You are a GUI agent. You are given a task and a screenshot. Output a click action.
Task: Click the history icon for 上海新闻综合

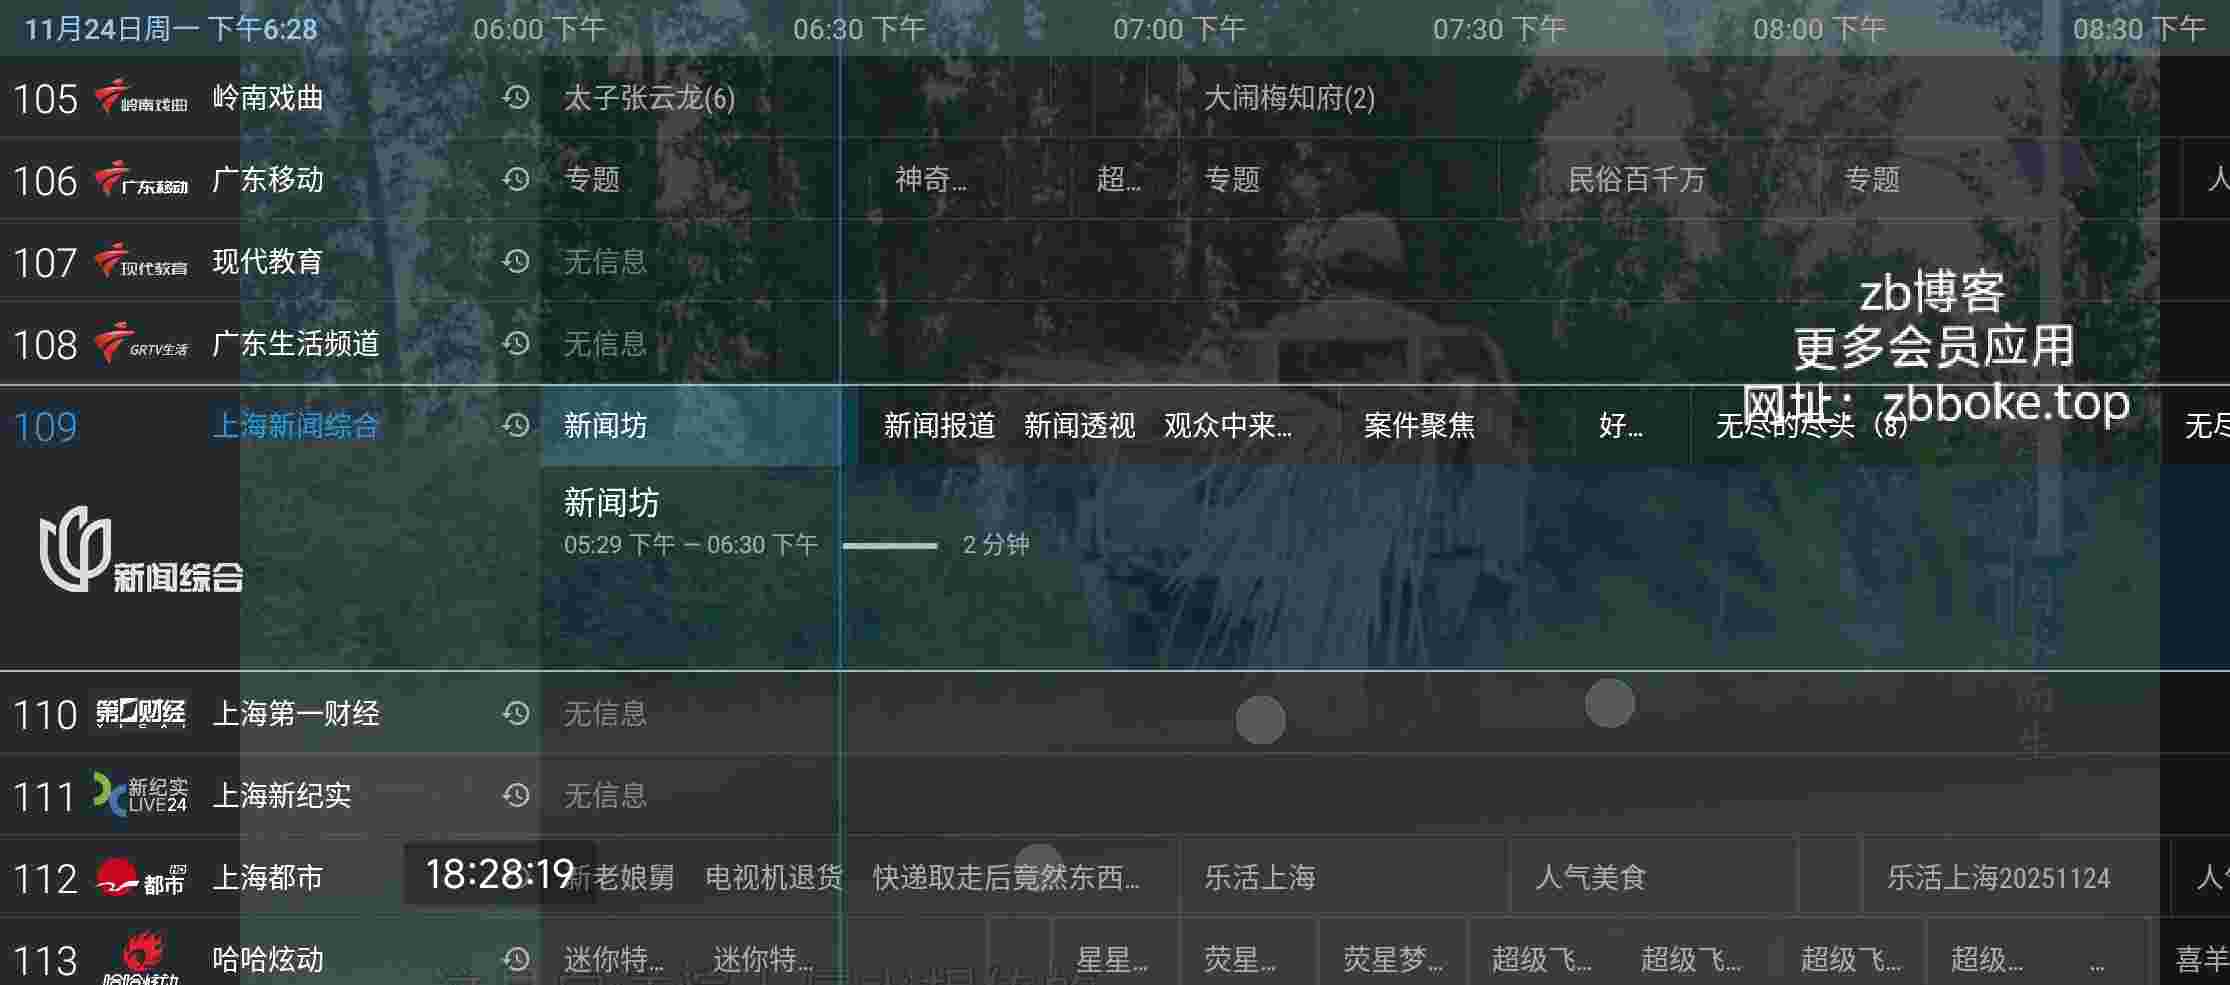tap(516, 425)
